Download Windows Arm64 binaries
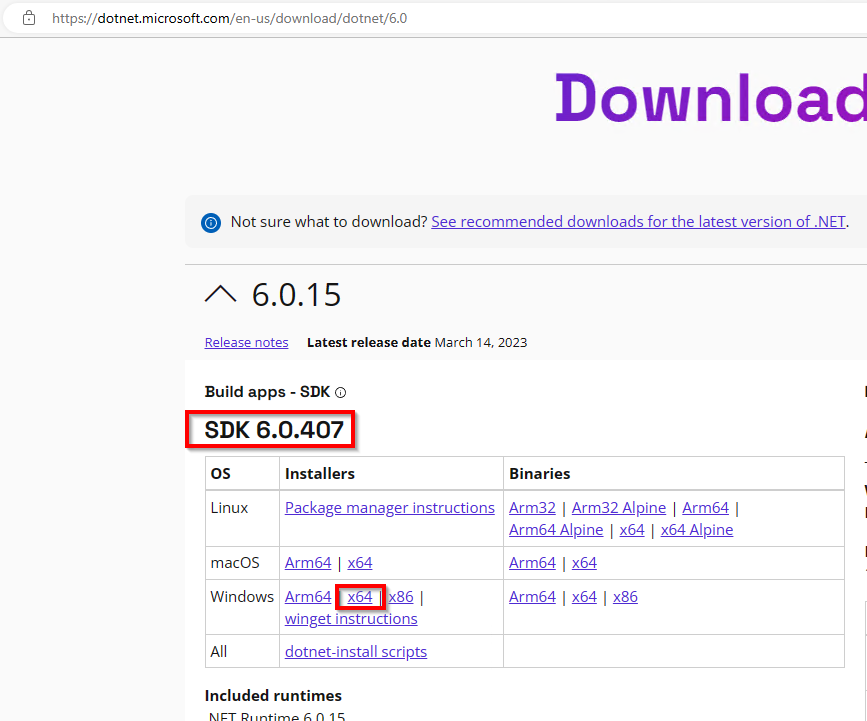This screenshot has width=867, height=721. pyautogui.click(x=532, y=597)
